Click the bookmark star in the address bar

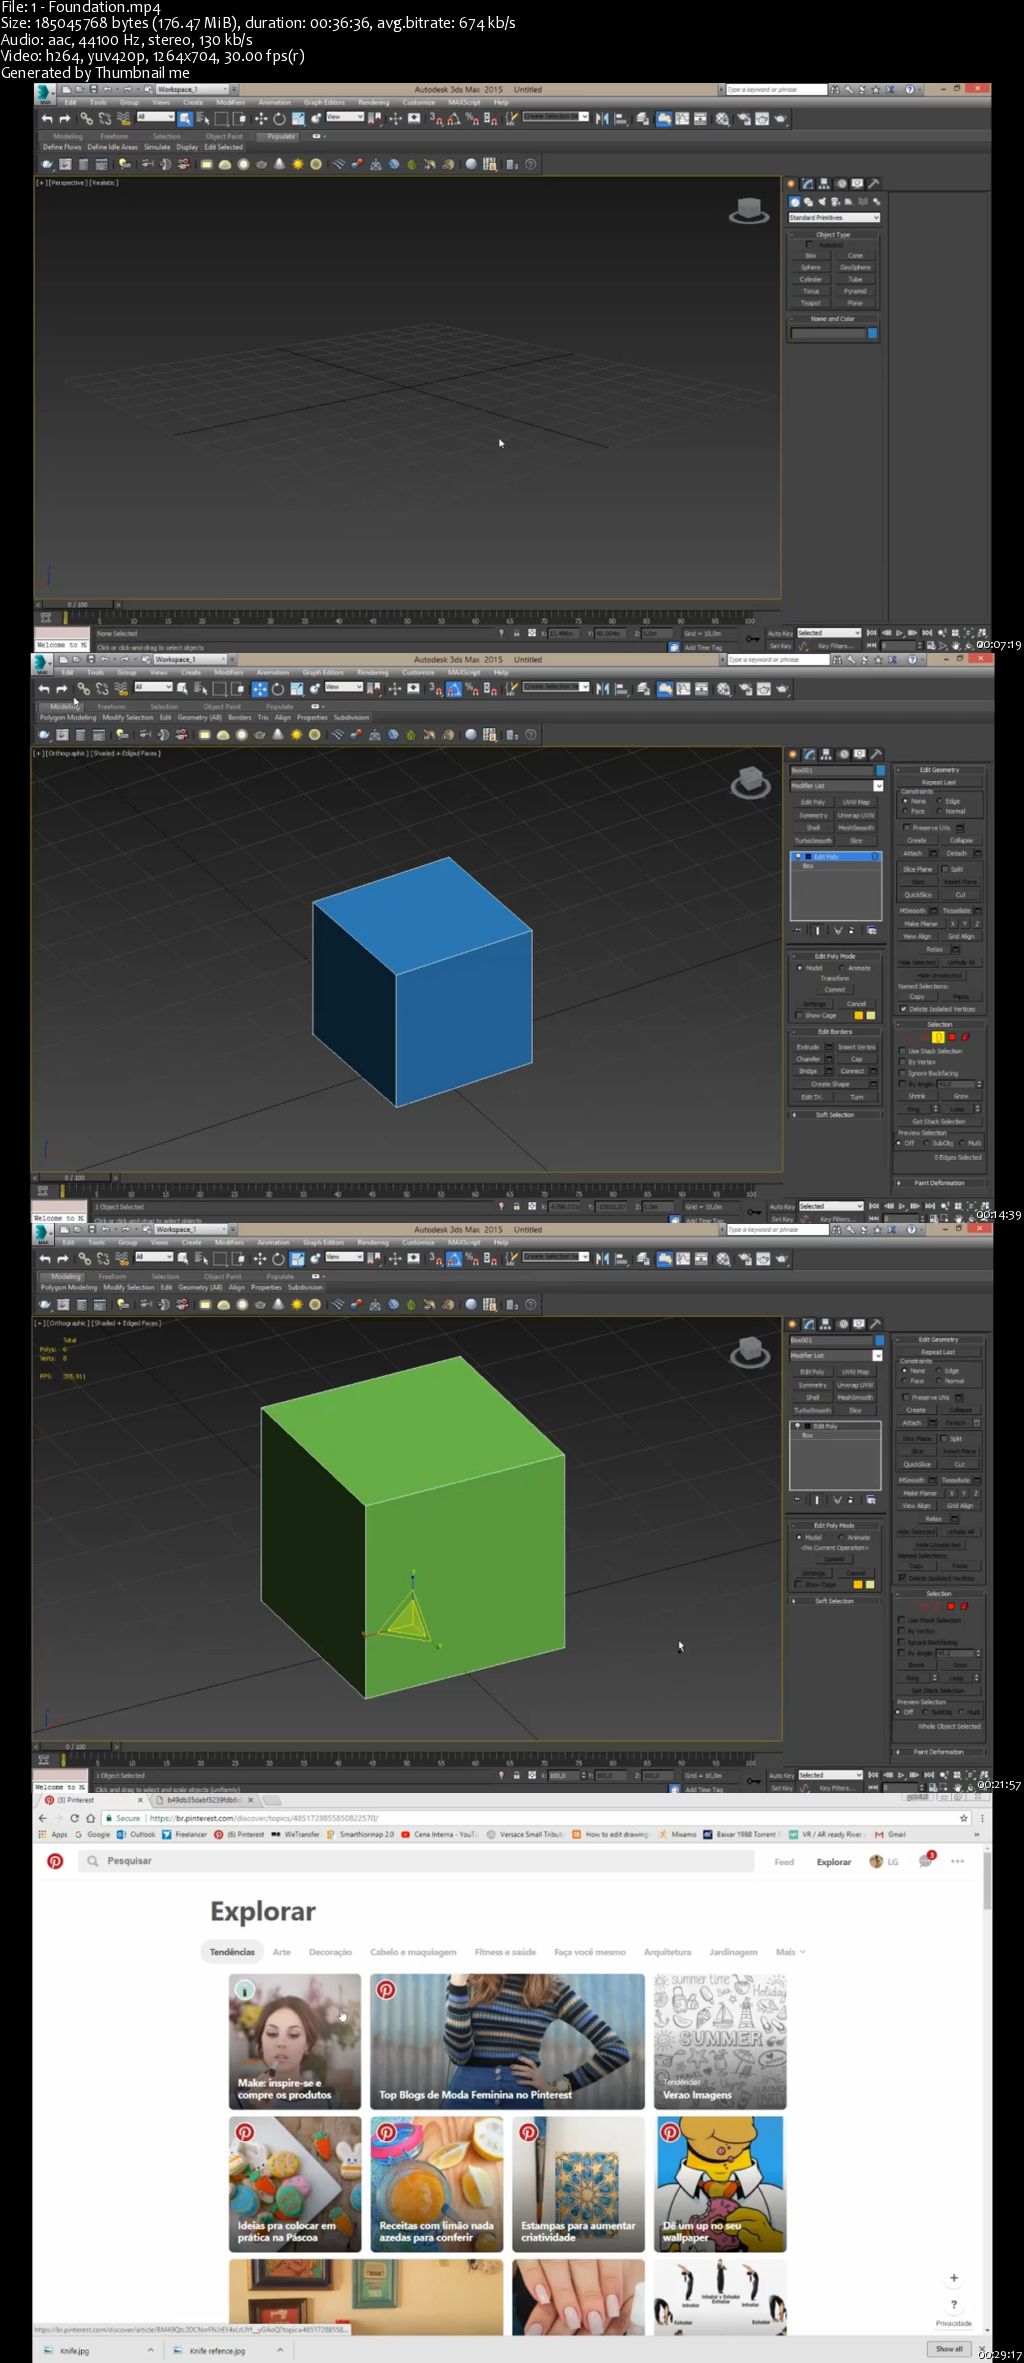click(x=963, y=1818)
